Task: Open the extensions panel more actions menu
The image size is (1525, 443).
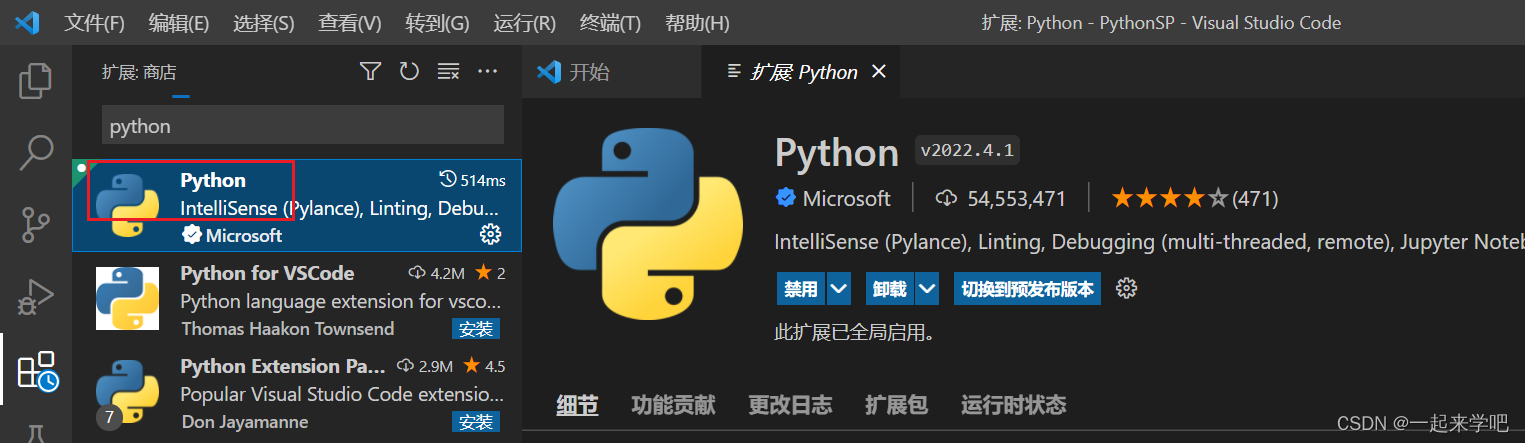Action: click(x=487, y=71)
